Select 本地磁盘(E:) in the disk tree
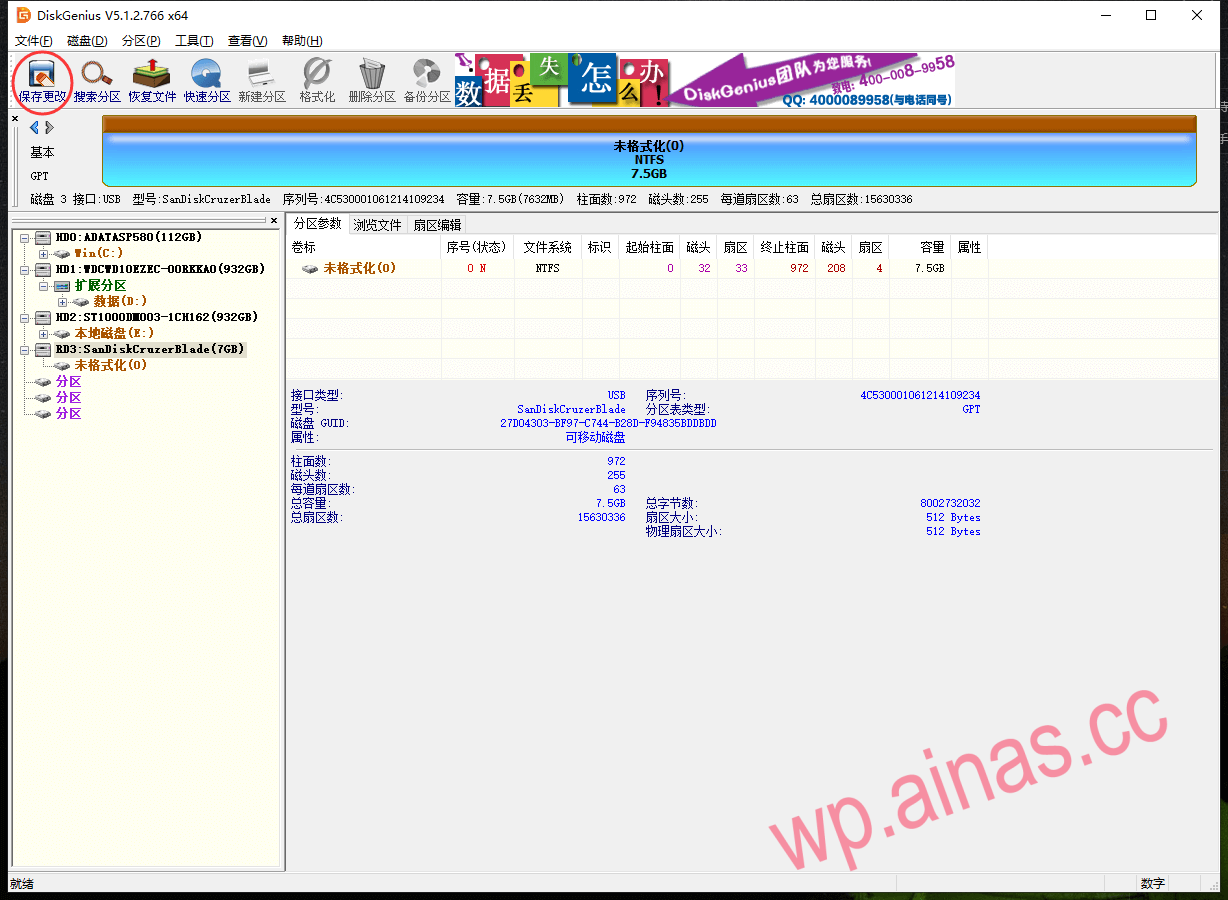The width and height of the screenshot is (1228, 900). (x=114, y=334)
